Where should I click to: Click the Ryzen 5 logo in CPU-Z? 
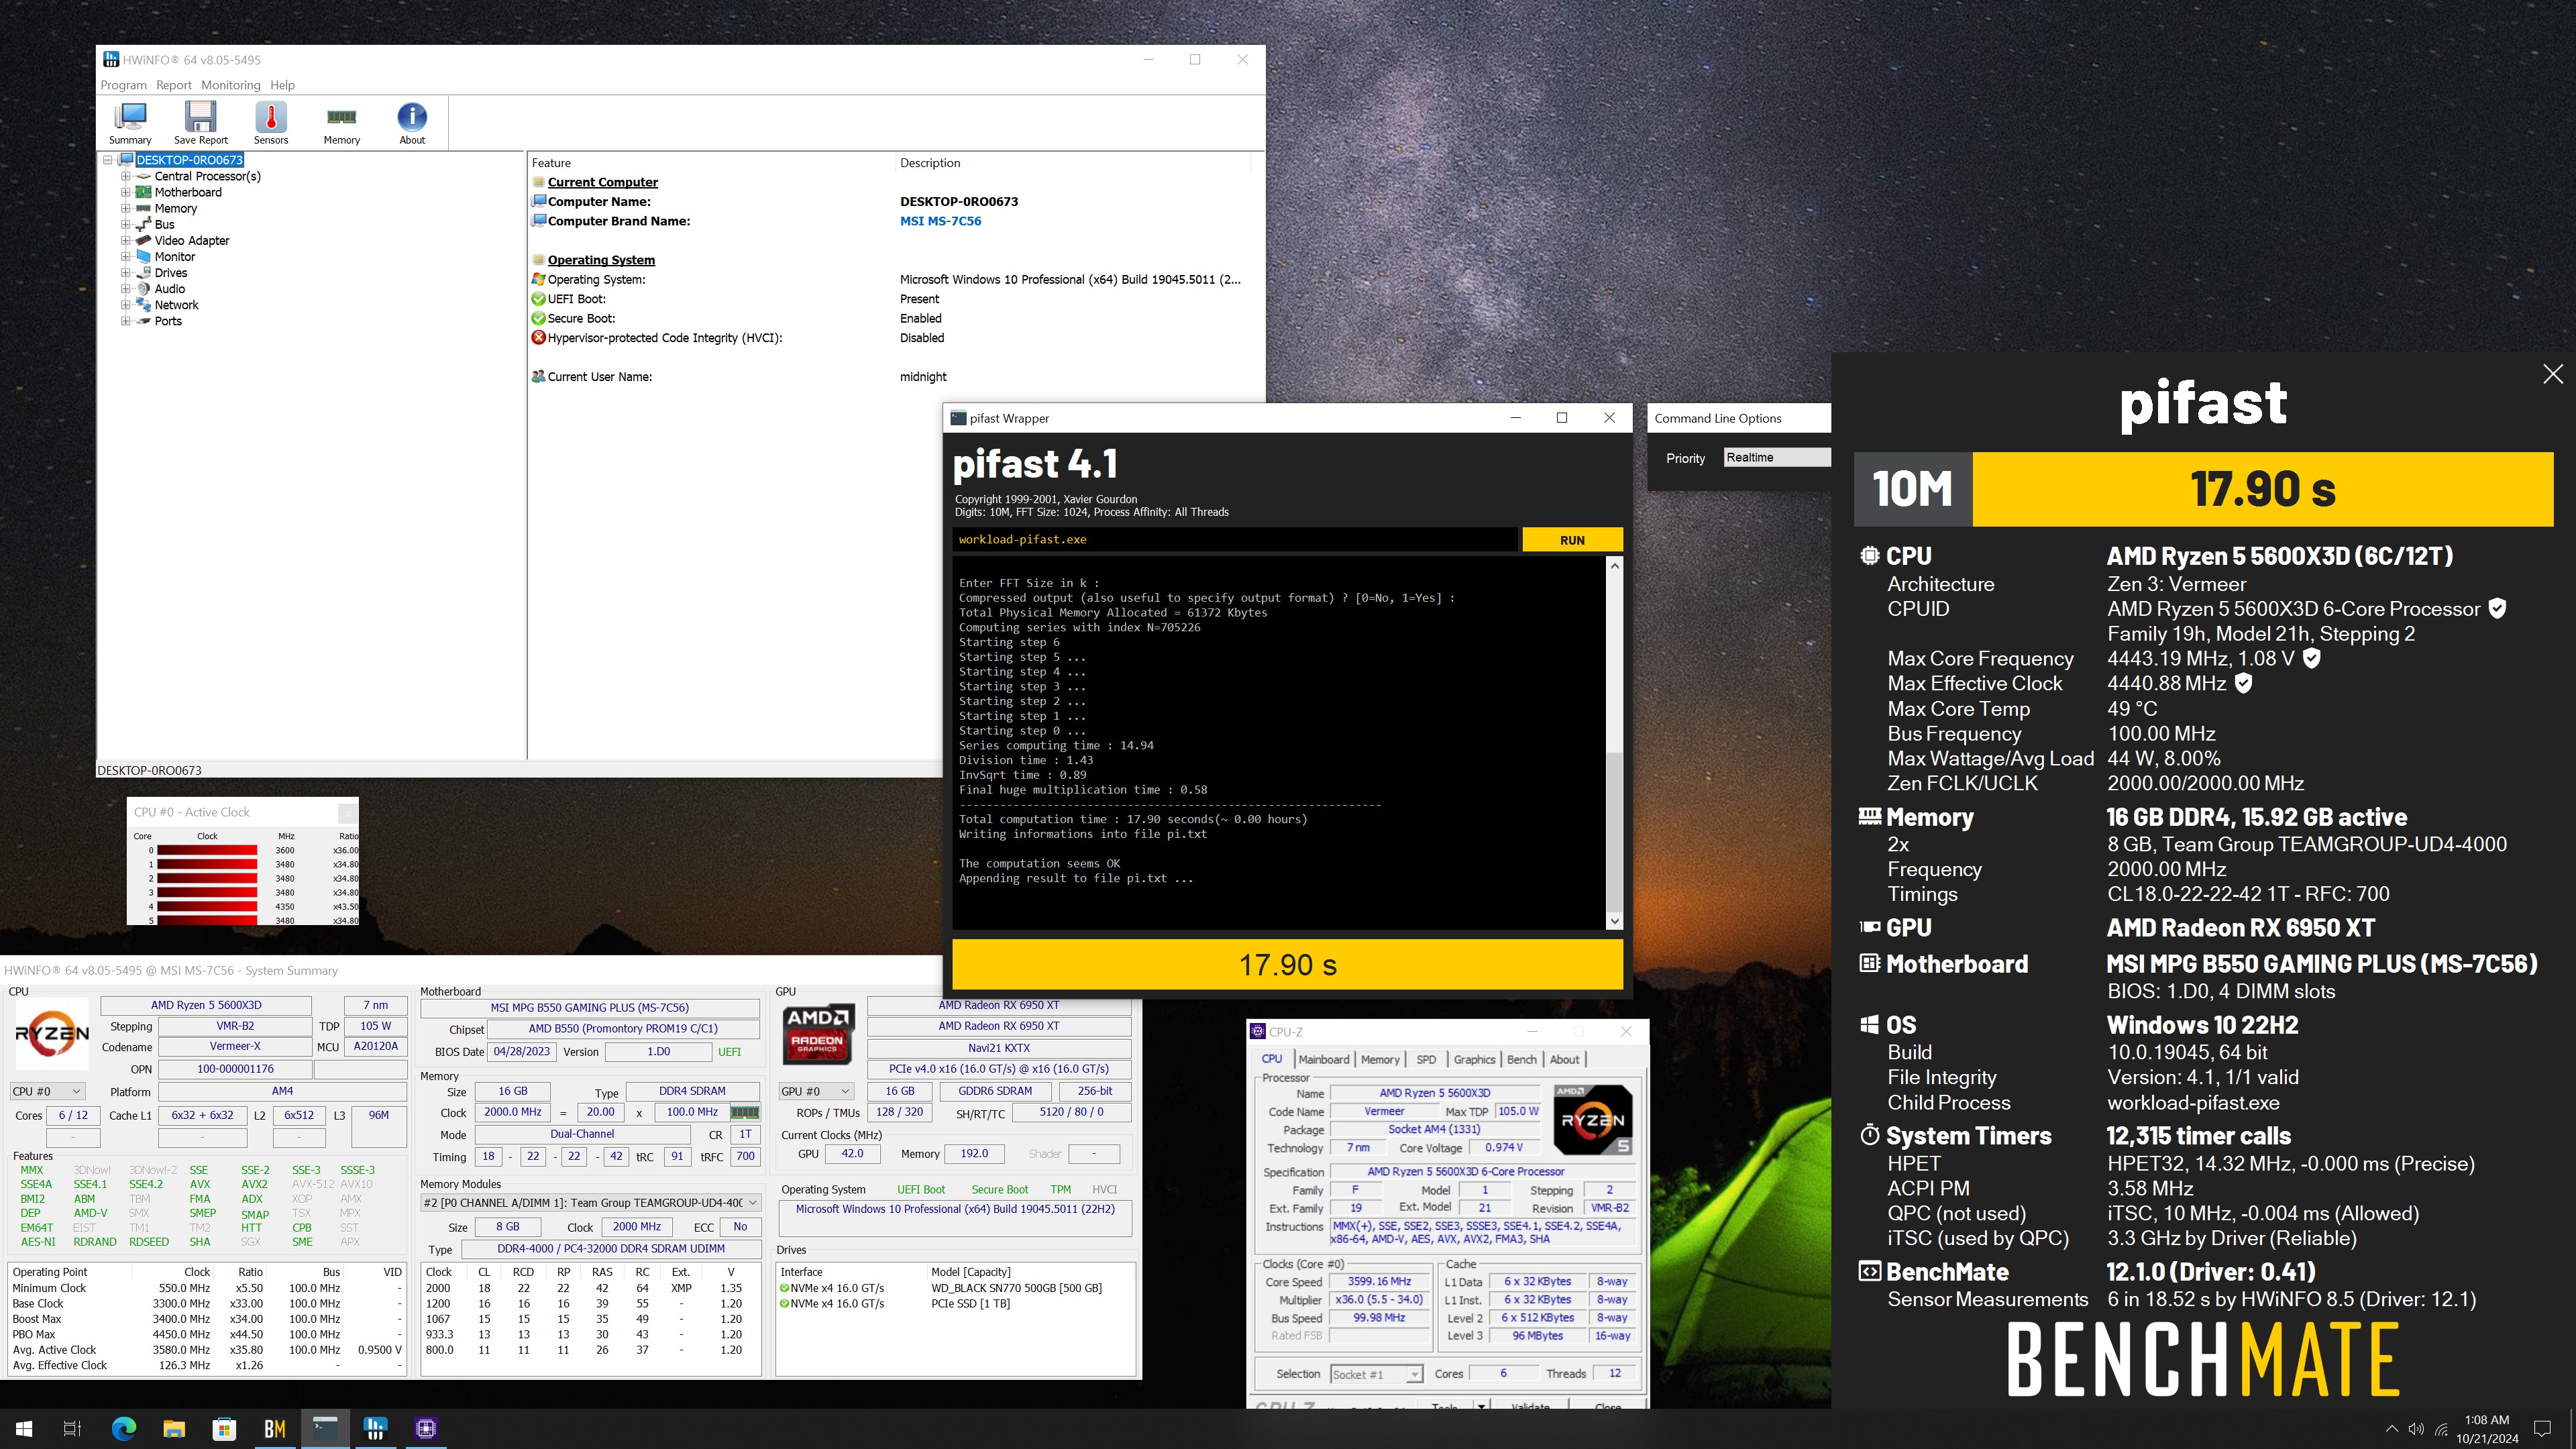[1593, 1119]
